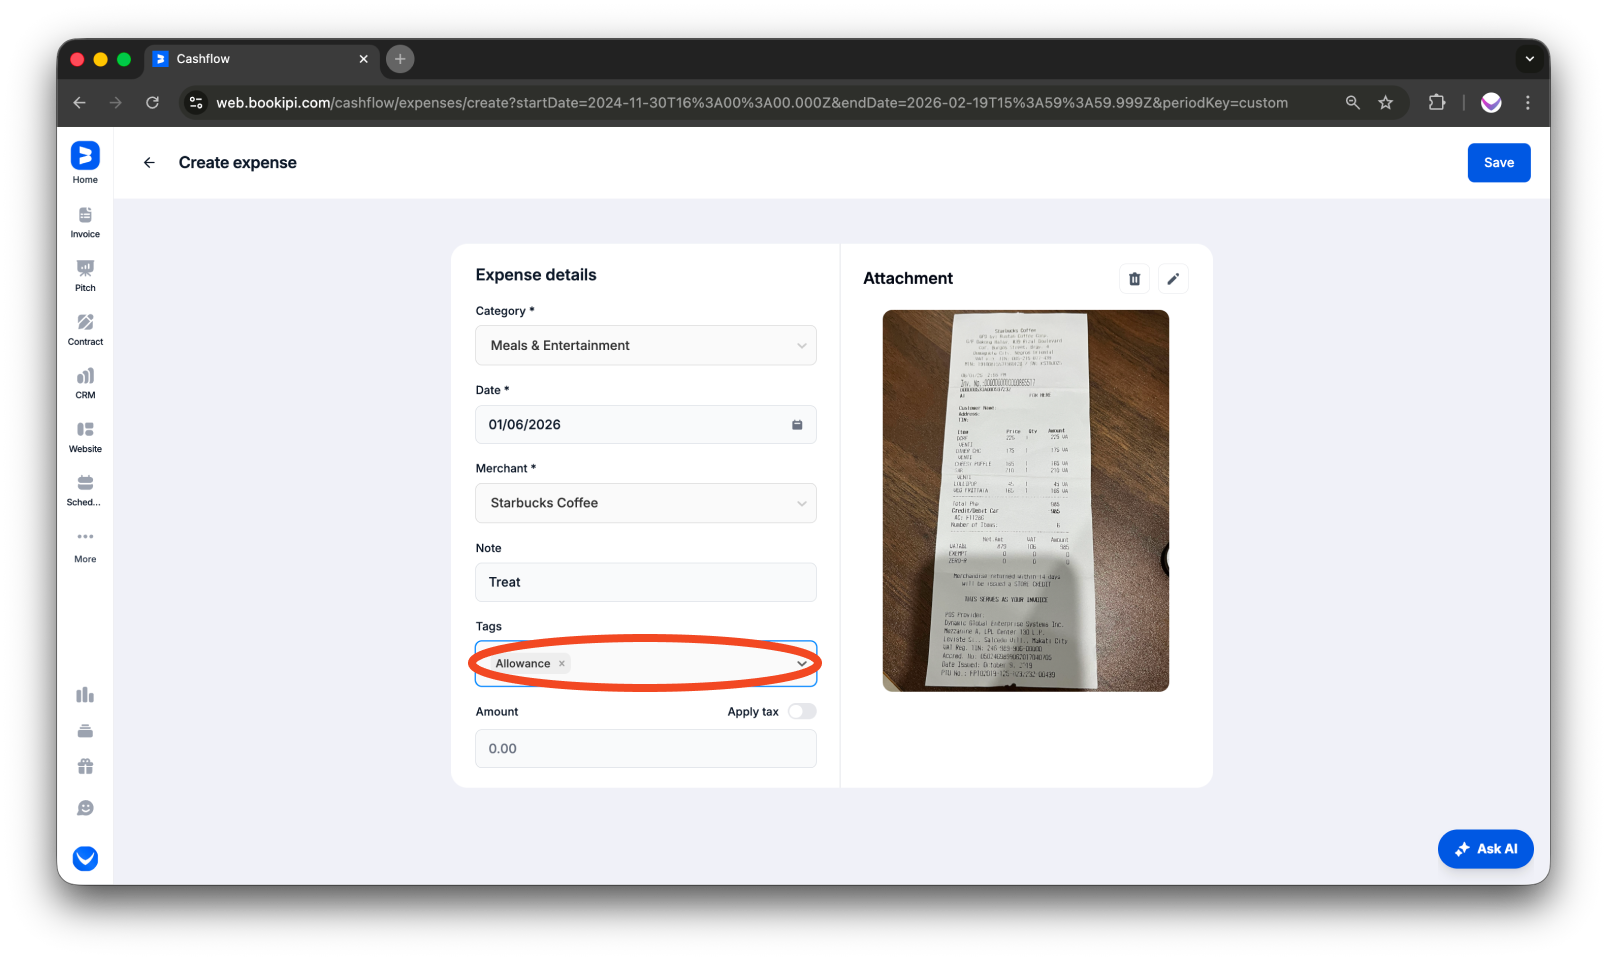Click the blue circular check icon at sidebar bottom
This screenshot has height=960, width=1608.
(85, 858)
